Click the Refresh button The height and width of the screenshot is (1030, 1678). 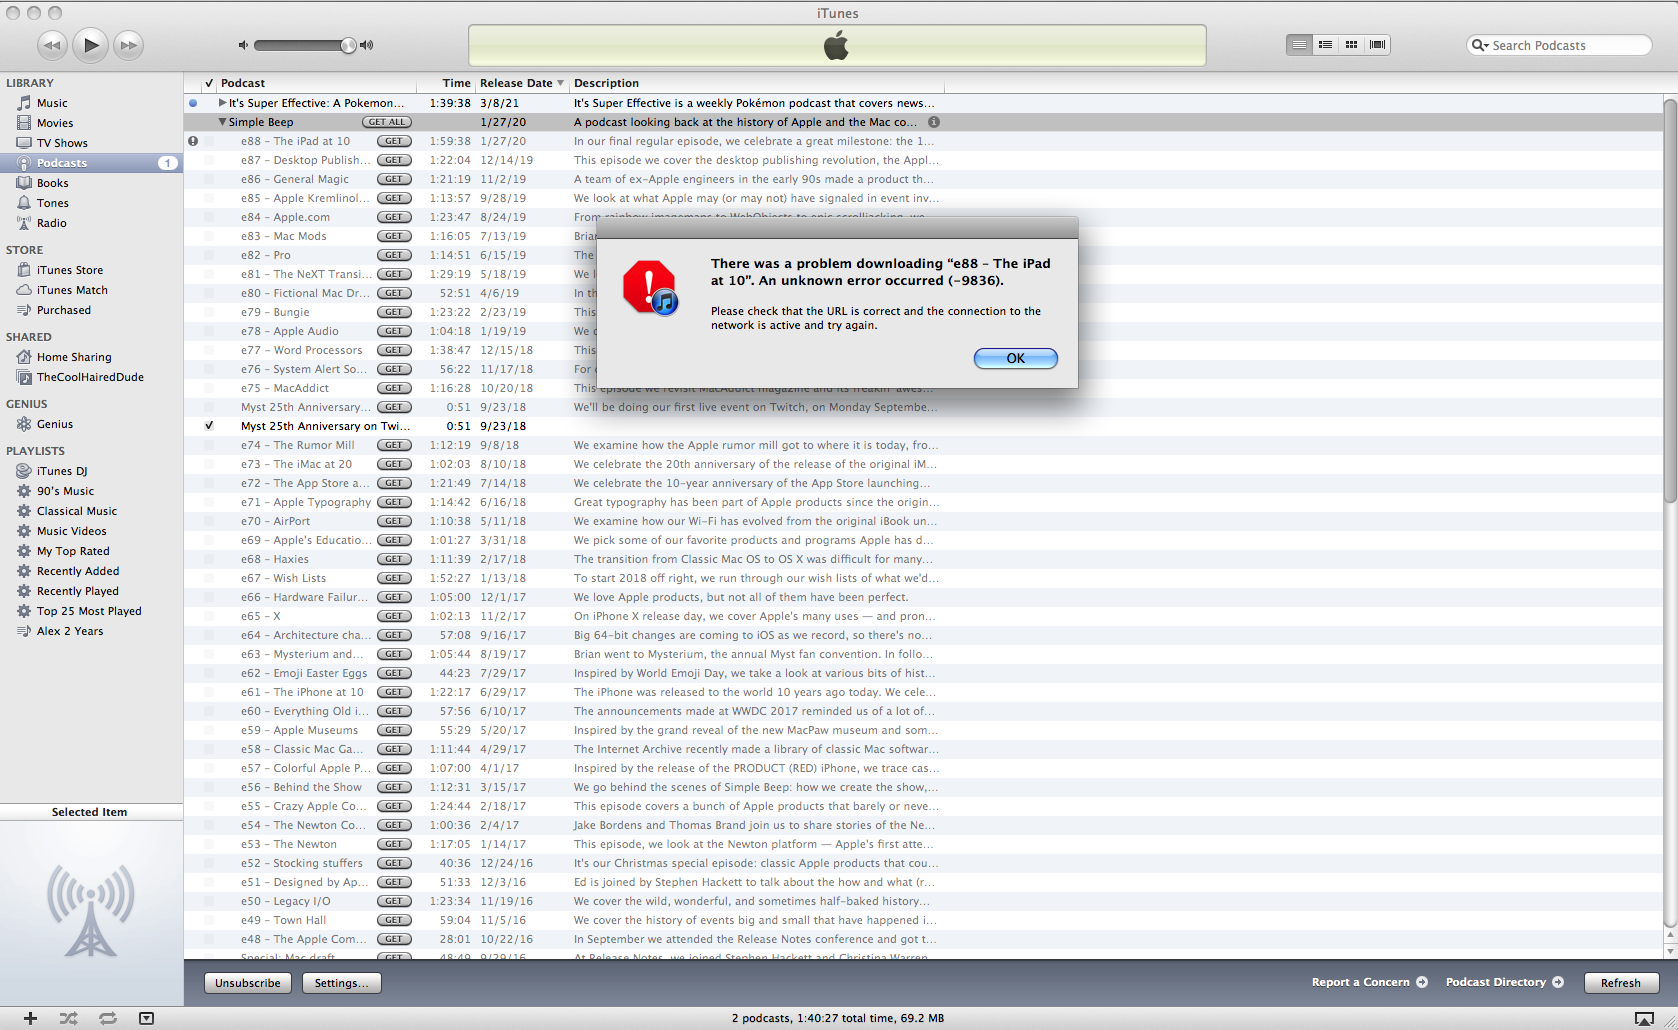point(1620,983)
